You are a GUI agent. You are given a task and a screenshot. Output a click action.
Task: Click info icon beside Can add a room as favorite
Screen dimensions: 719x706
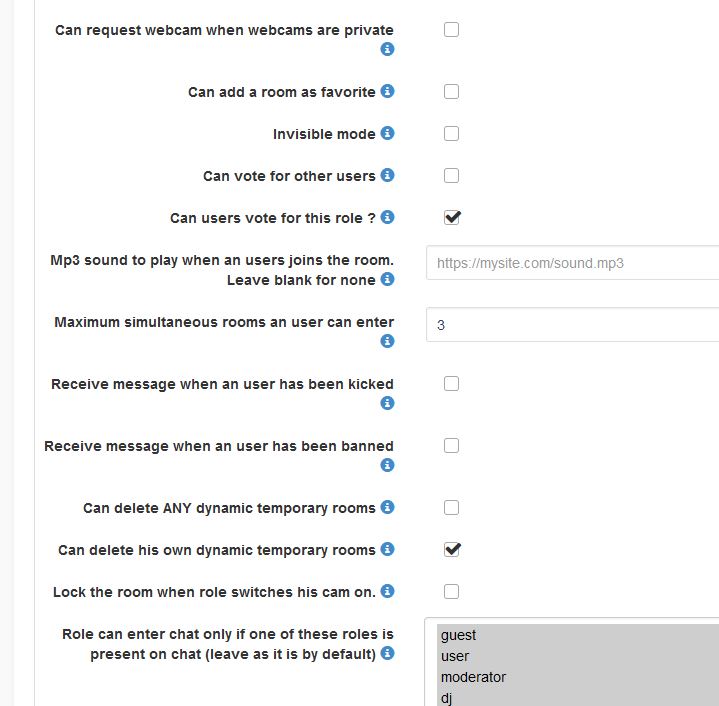pyautogui.click(x=388, y=91)
